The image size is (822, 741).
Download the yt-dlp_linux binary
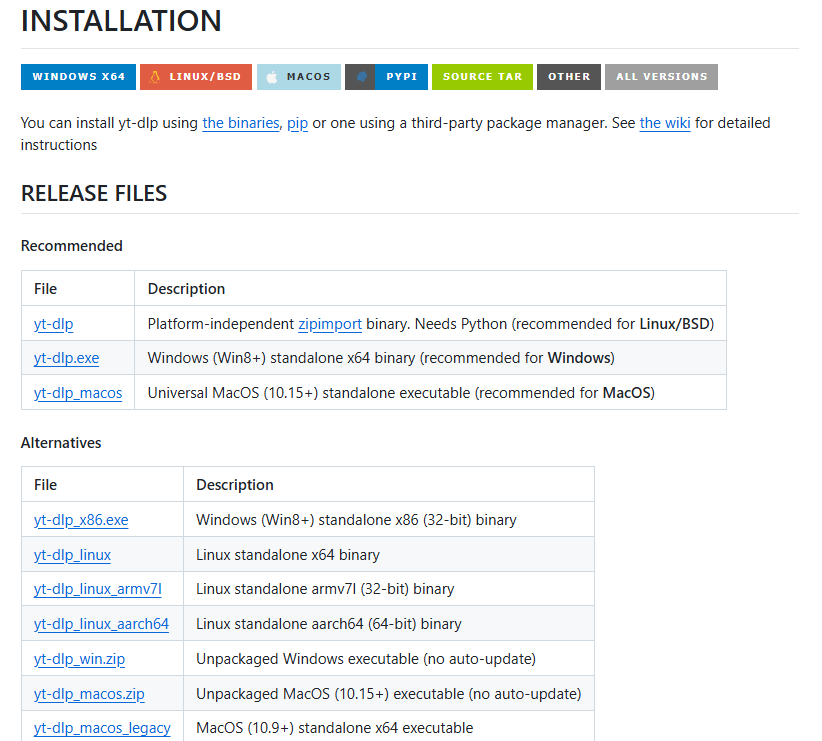click(x=72, y=555)
